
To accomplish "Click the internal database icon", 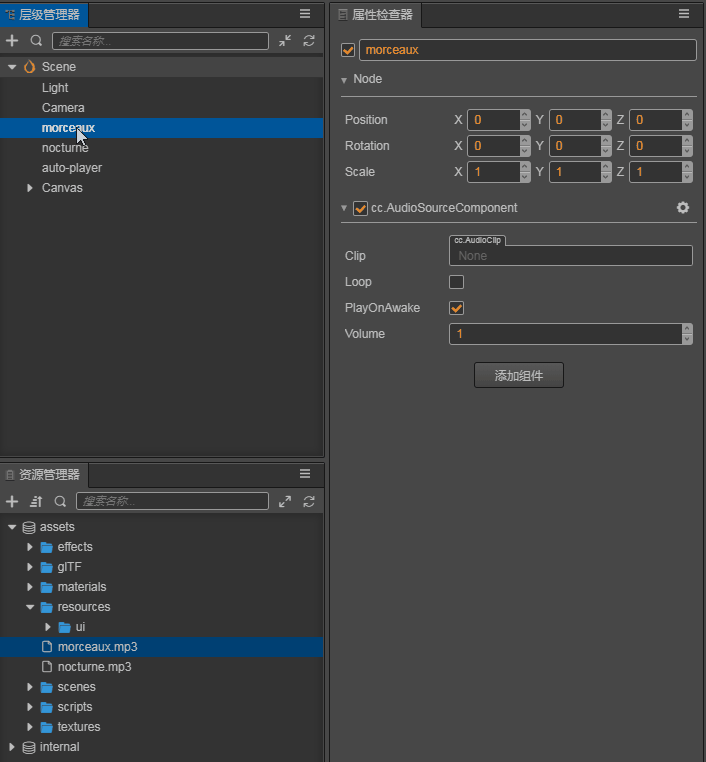I will [29, 747].
